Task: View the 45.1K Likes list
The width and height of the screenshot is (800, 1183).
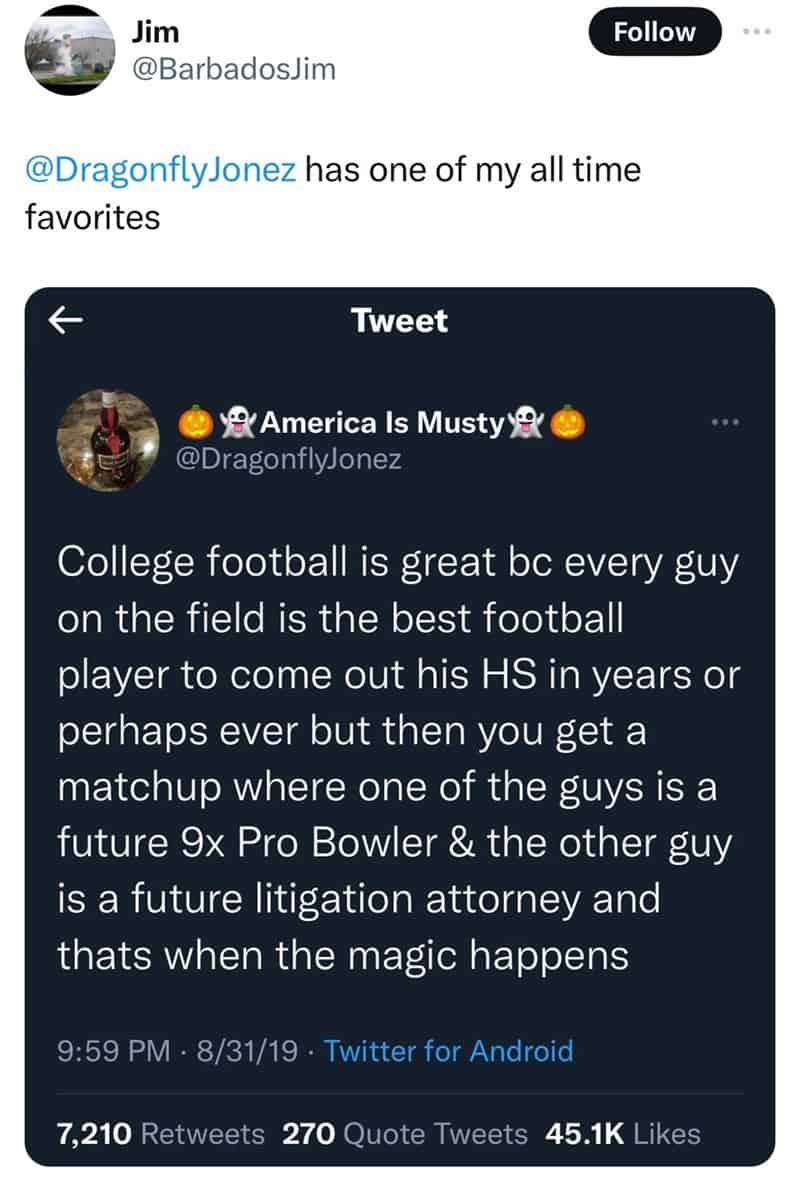Action: [623, 1133]
